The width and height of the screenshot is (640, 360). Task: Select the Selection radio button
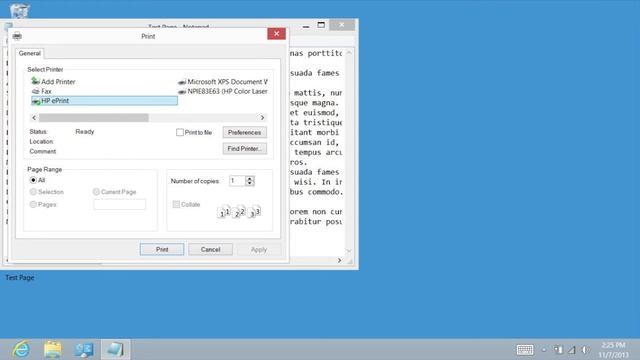[33, 192]
